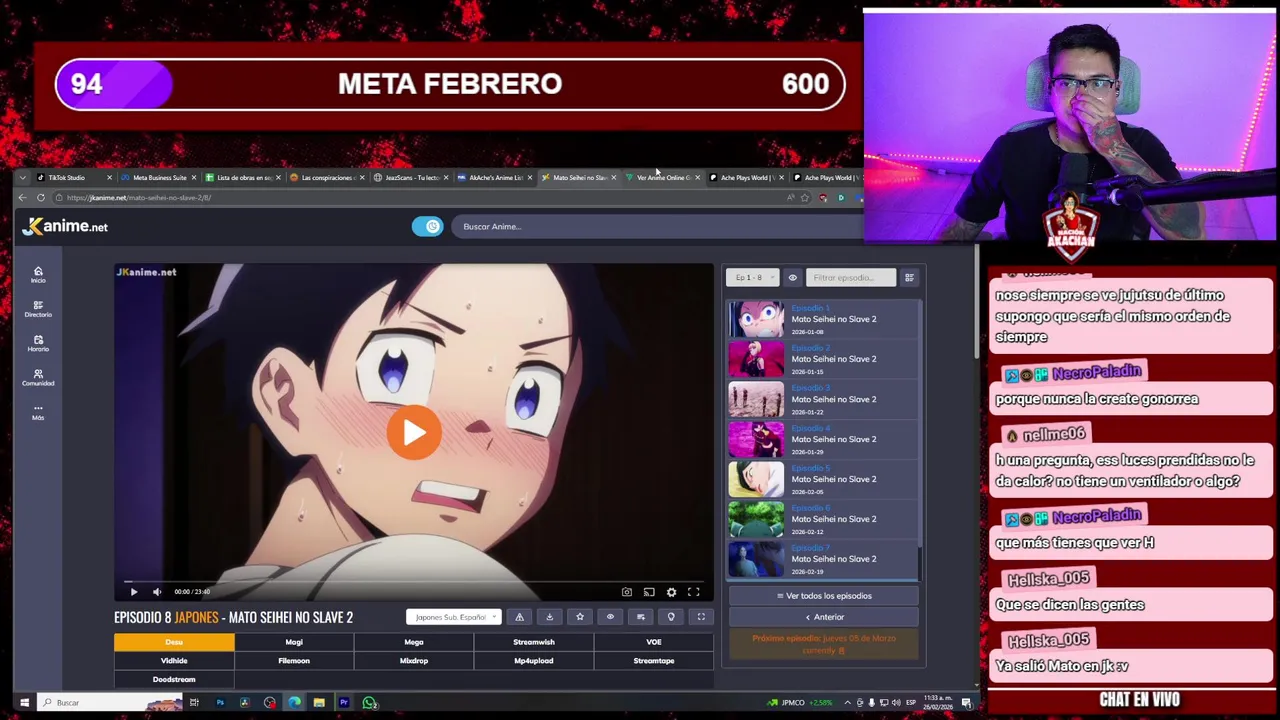
Task: Click the Buscar Anime search field
Action: (655, 227)
